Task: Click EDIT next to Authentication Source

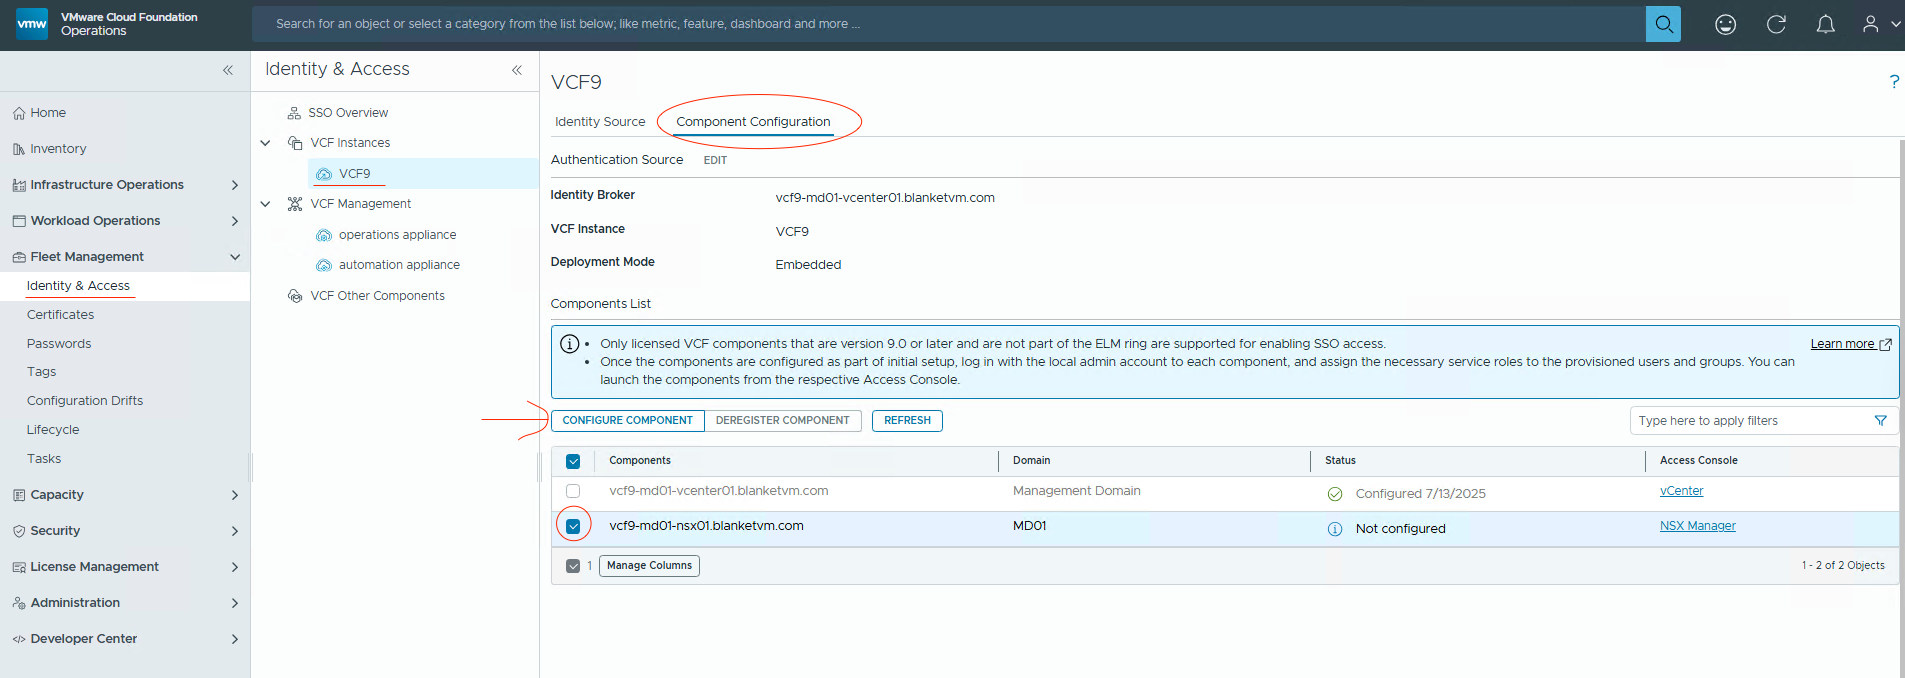Action: 715,160
